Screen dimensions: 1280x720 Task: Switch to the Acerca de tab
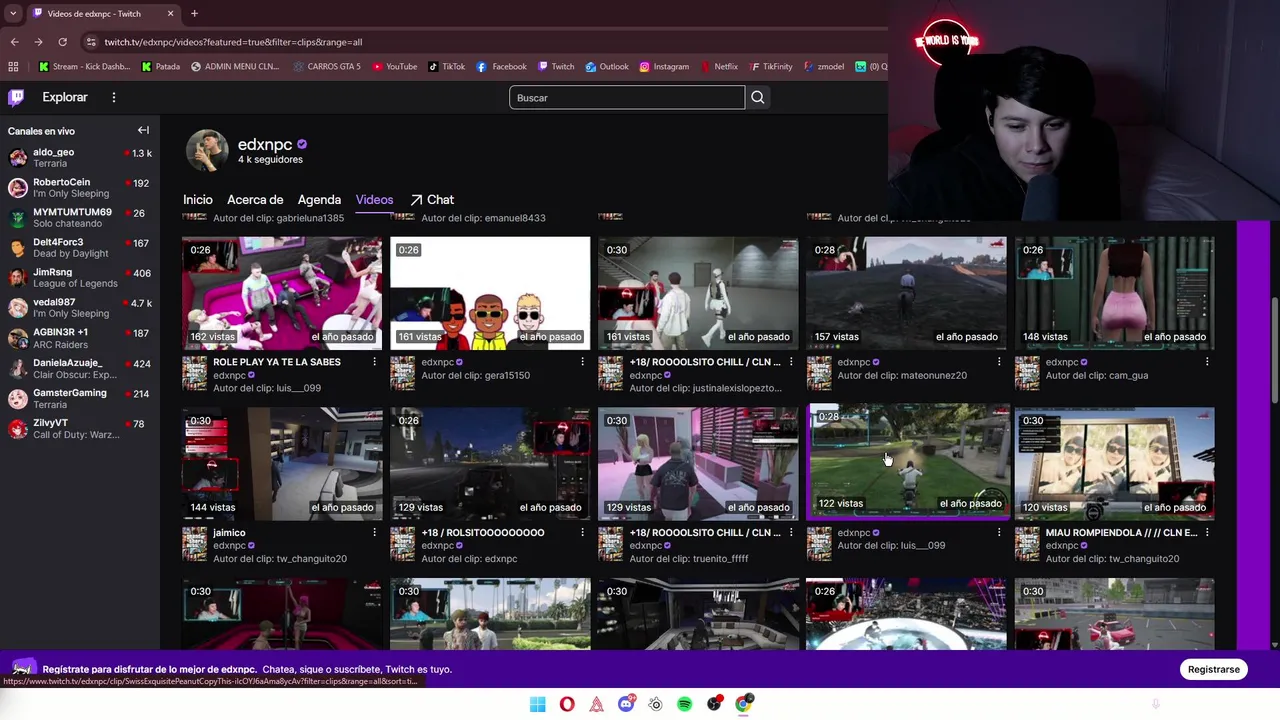pyautogui.click(x=255, y=200)
